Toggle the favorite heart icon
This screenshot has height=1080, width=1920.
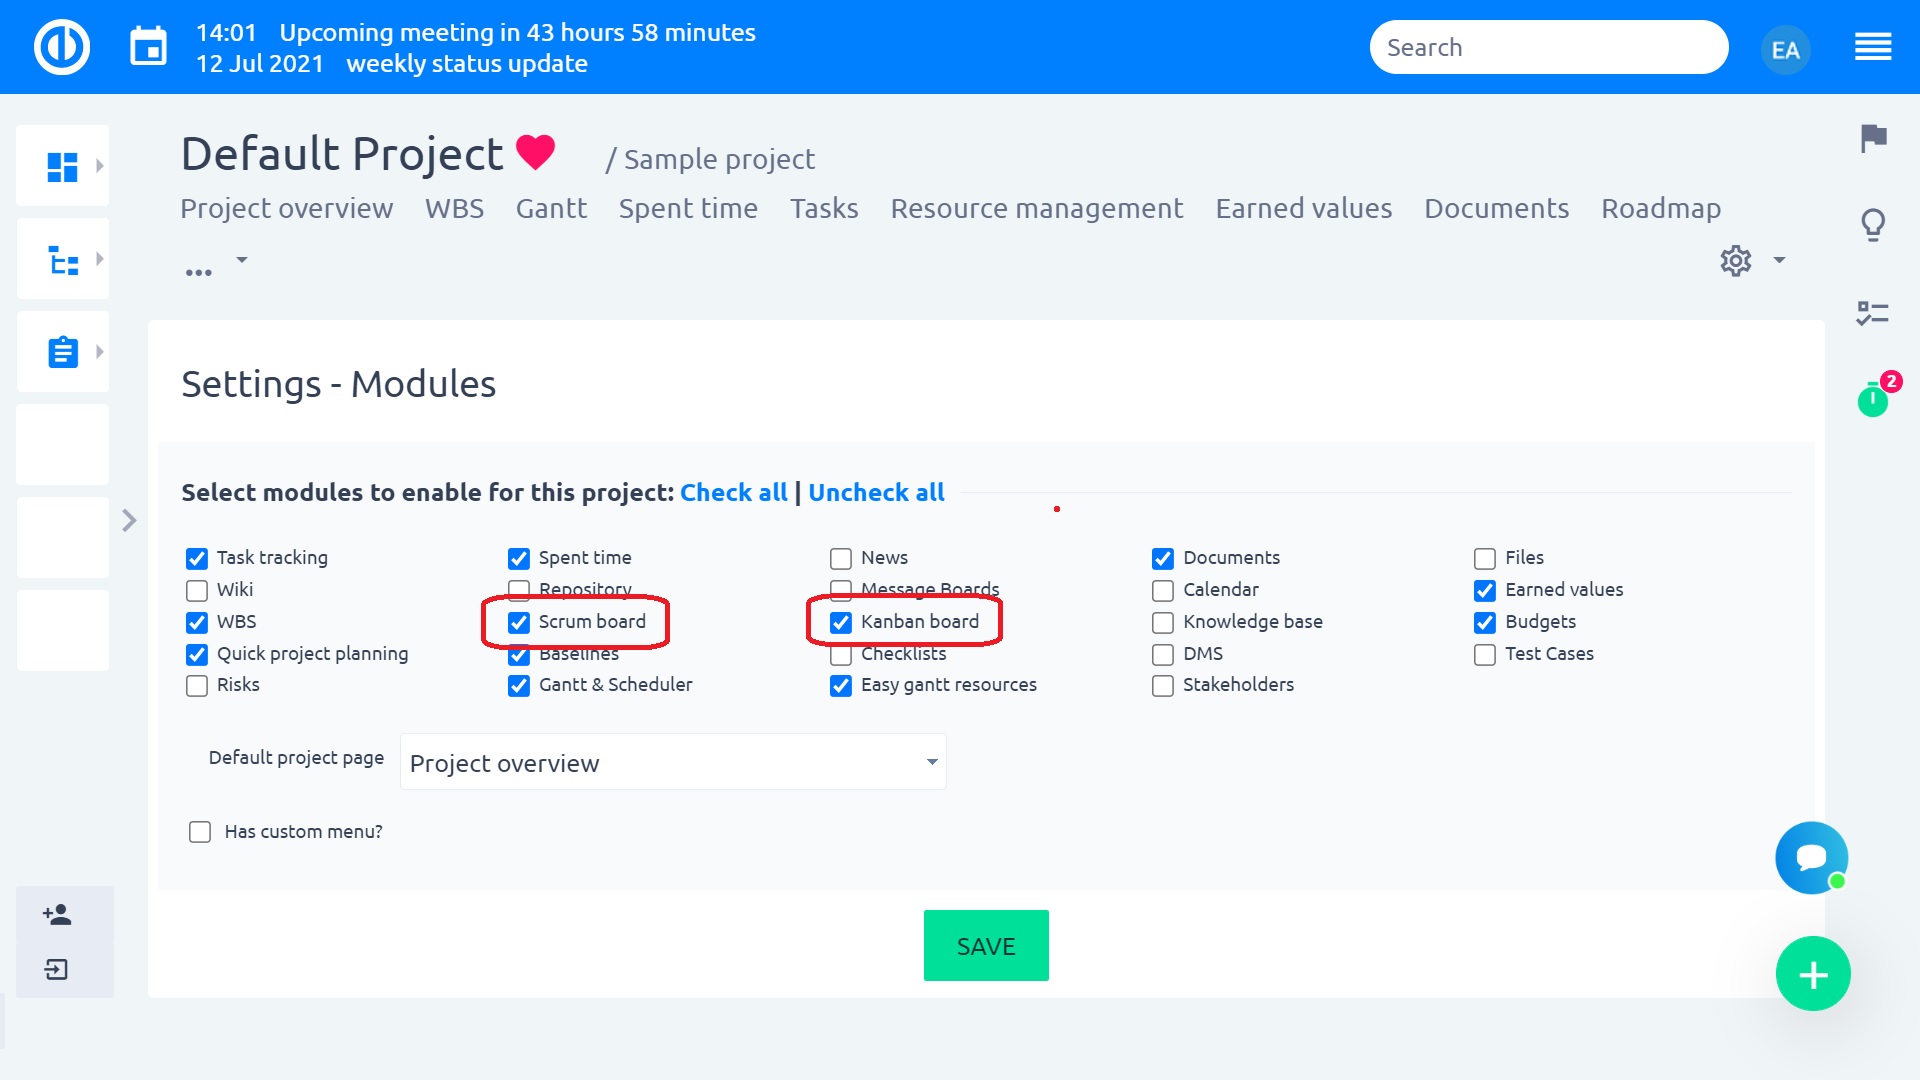(x=535, y=152)
